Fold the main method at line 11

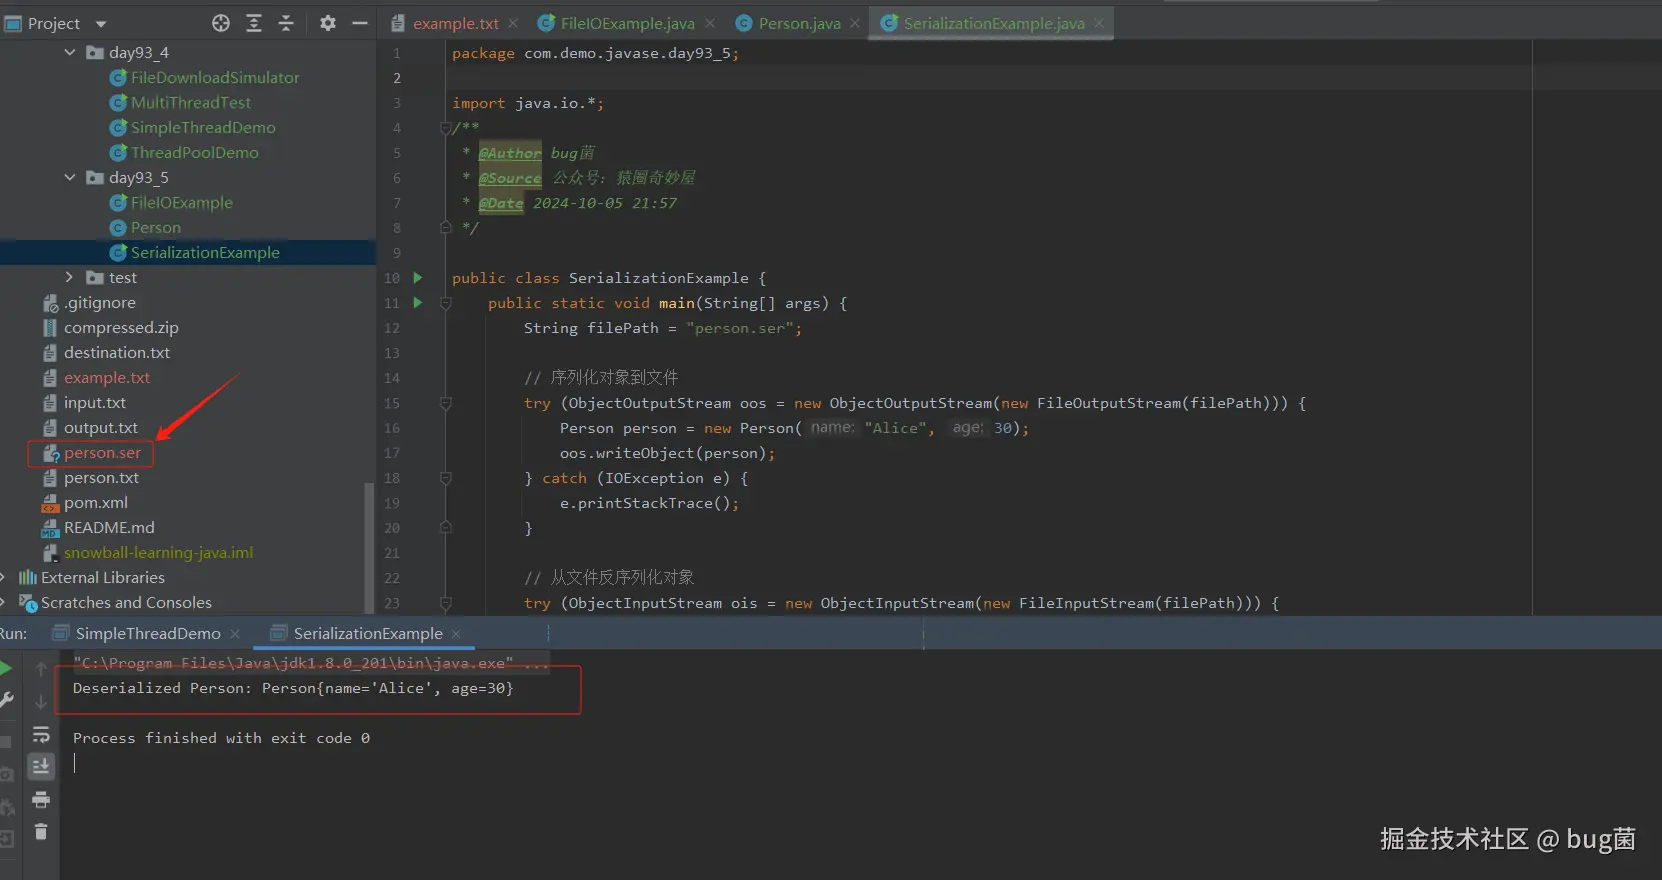[446, 303]
